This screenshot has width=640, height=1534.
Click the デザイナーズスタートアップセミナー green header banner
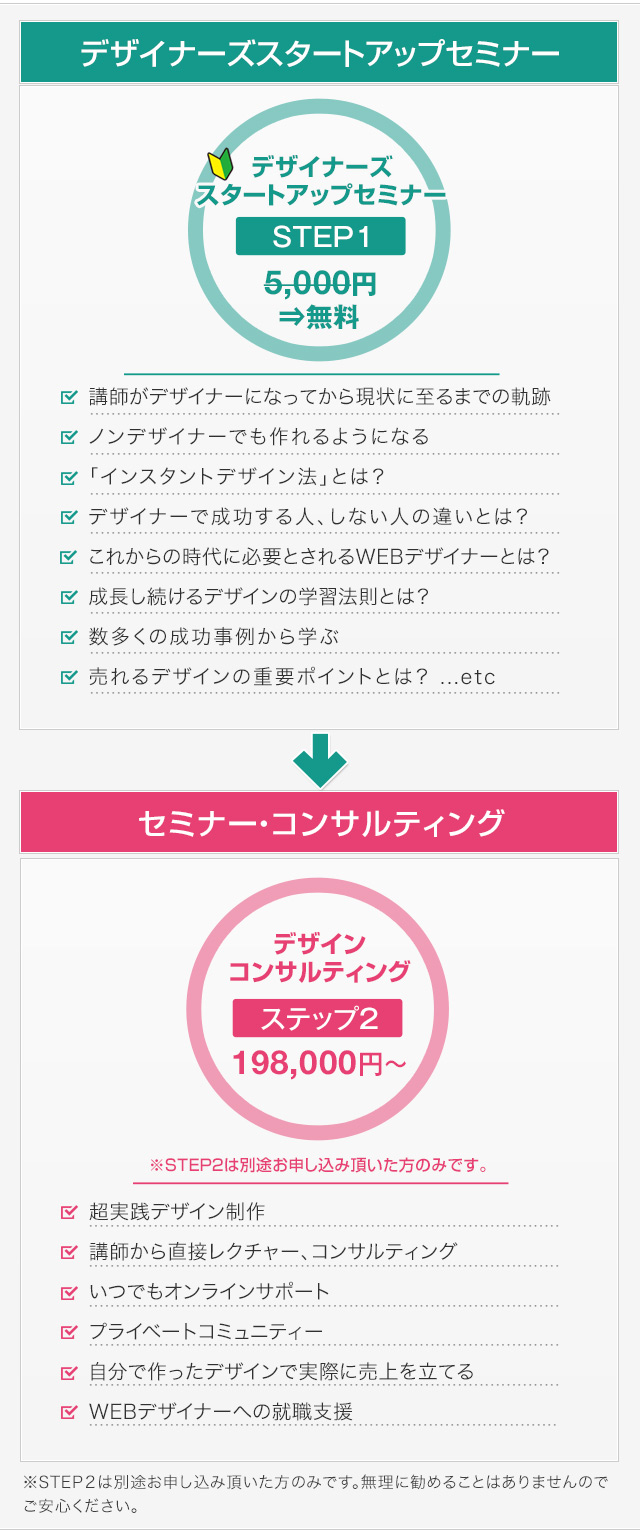coord(319,53)
